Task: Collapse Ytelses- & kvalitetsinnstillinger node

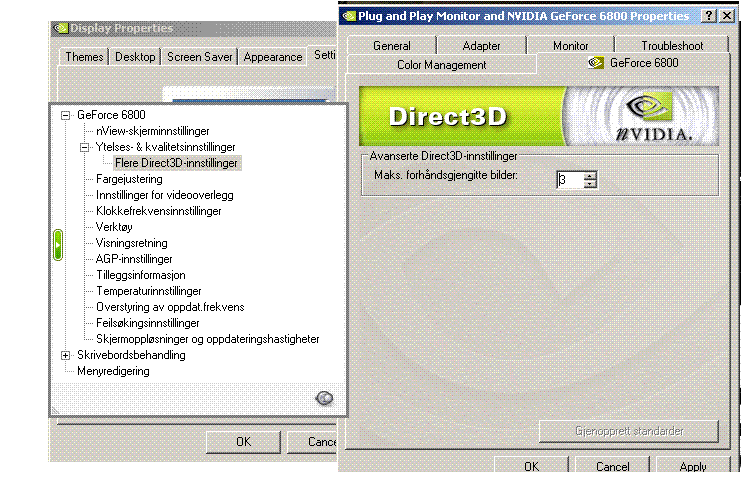Action: point(85,147)
